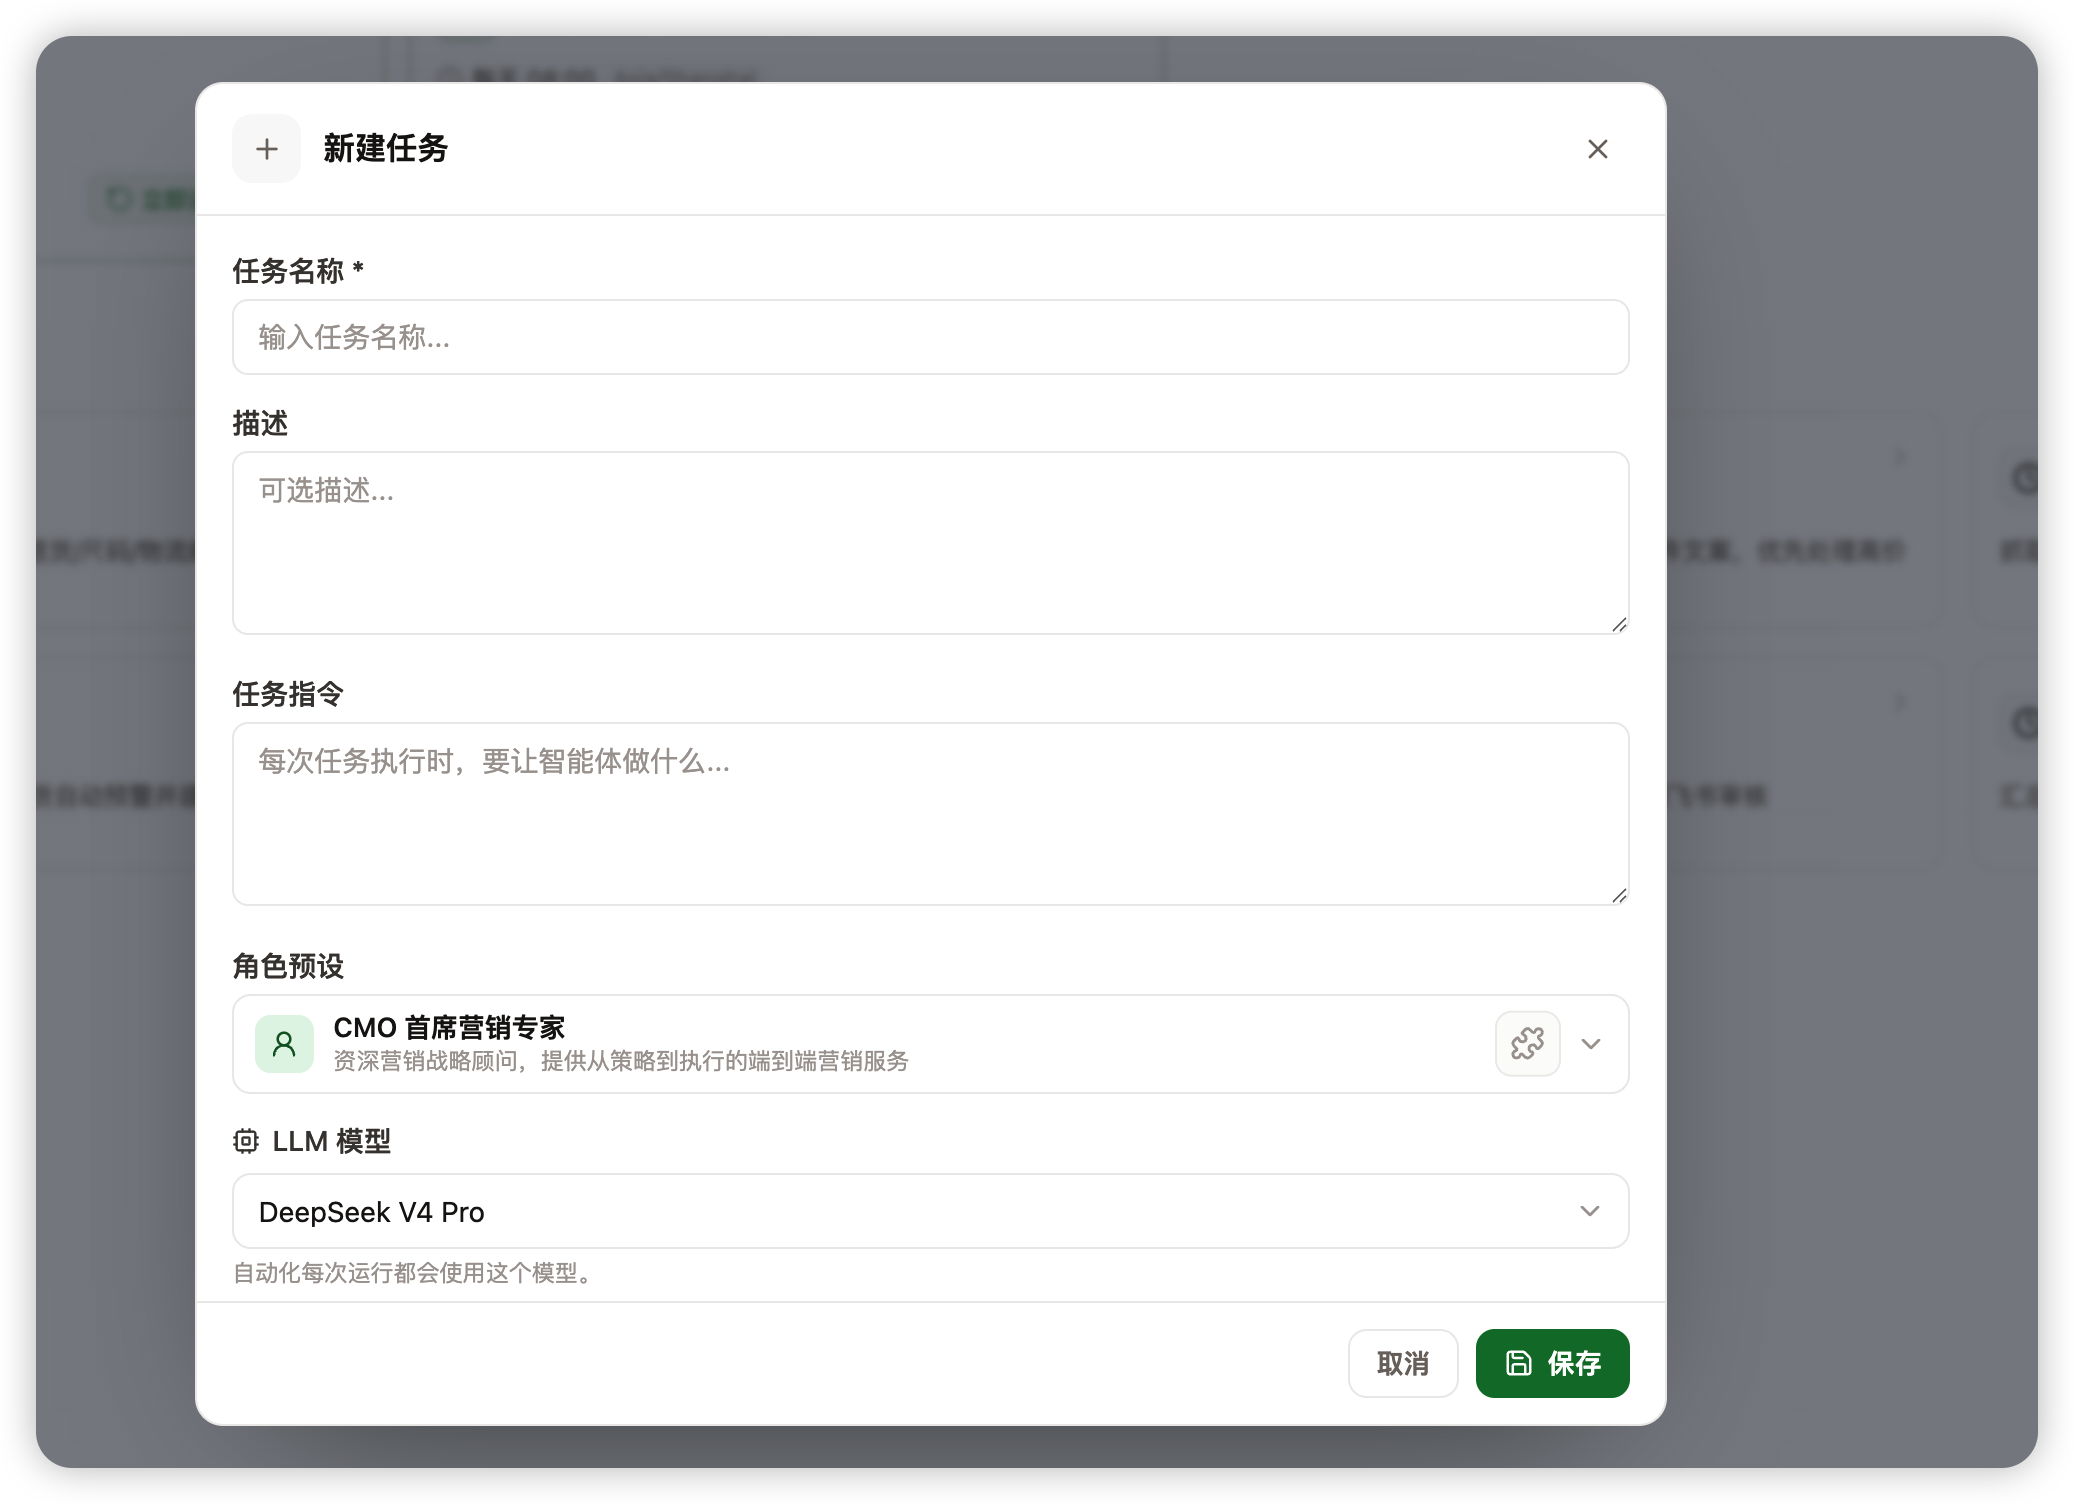2074x1504 pixels.
Task: Click the 取消 button
Action: (1402, 1363)
